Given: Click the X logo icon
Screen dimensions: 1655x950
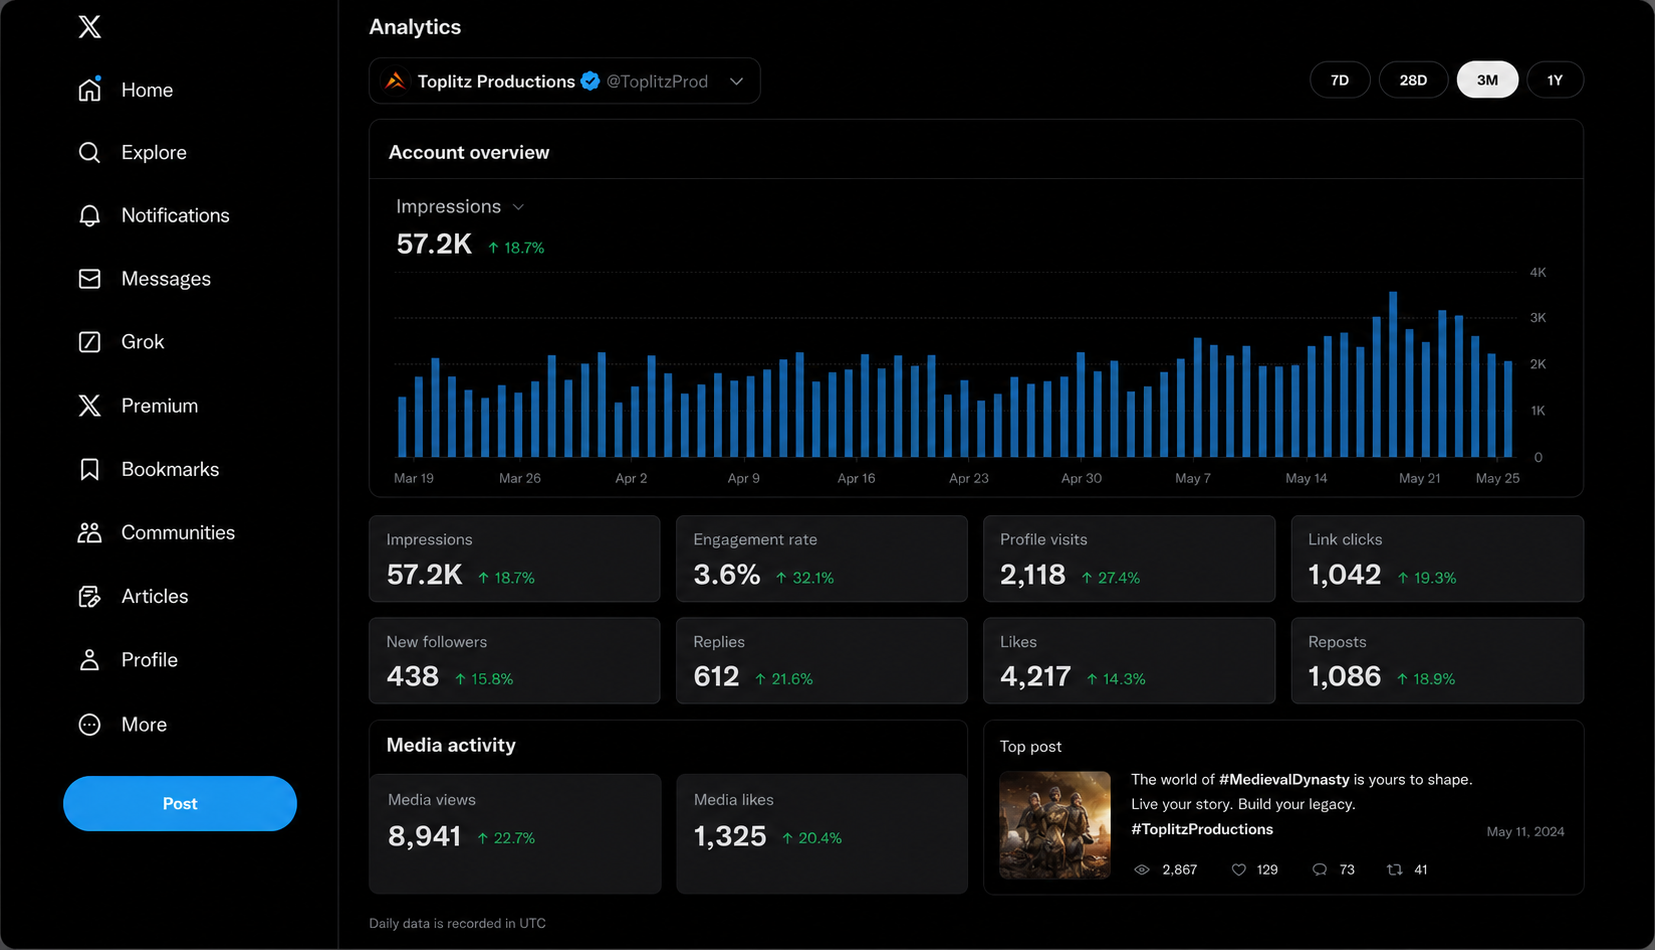Looking at the screenshot, I should click(90, 26).
